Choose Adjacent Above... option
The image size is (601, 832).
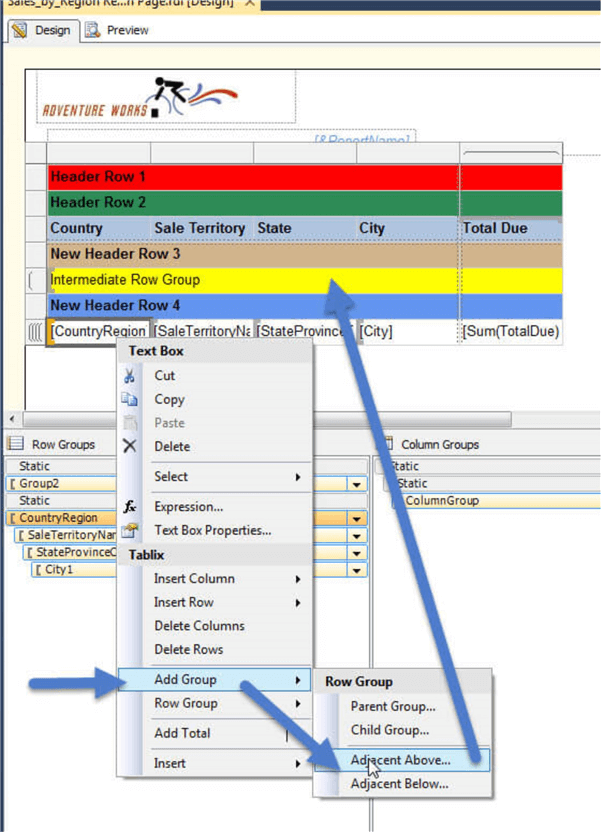click(x=402, y=760)
